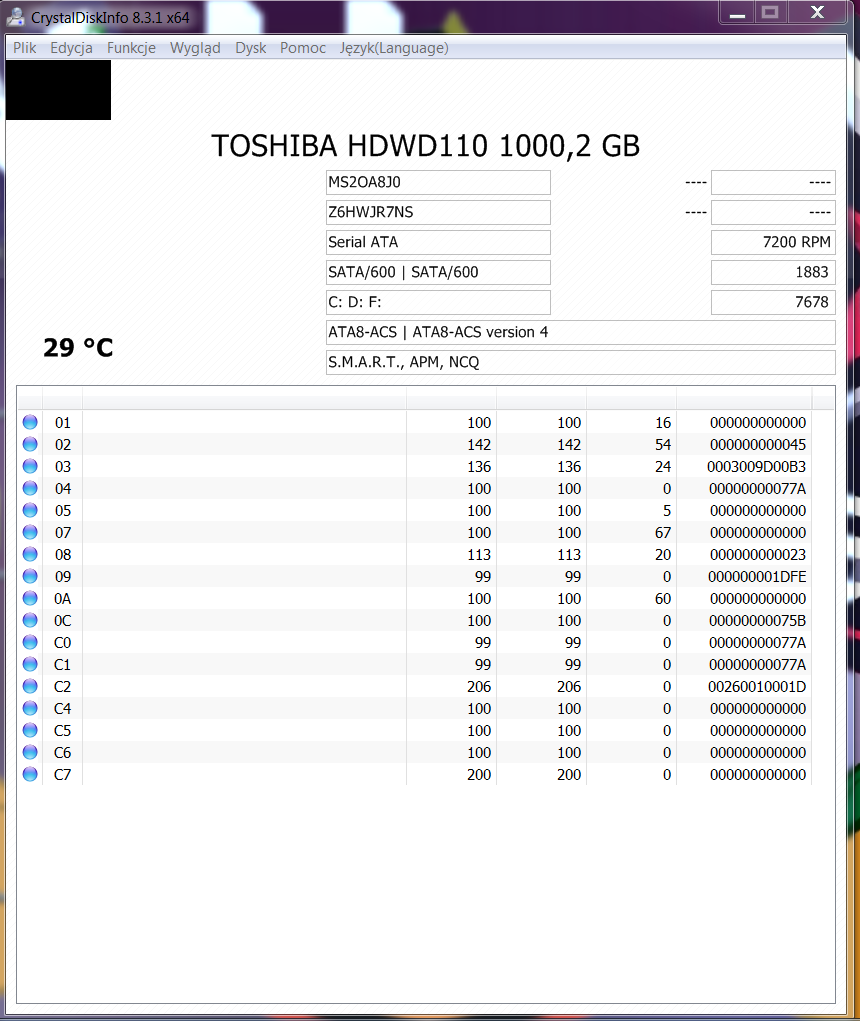The height and width of the screenshot is (1021, 860).
Task: Click raw value 000000000023
Action: pos(758,555)
